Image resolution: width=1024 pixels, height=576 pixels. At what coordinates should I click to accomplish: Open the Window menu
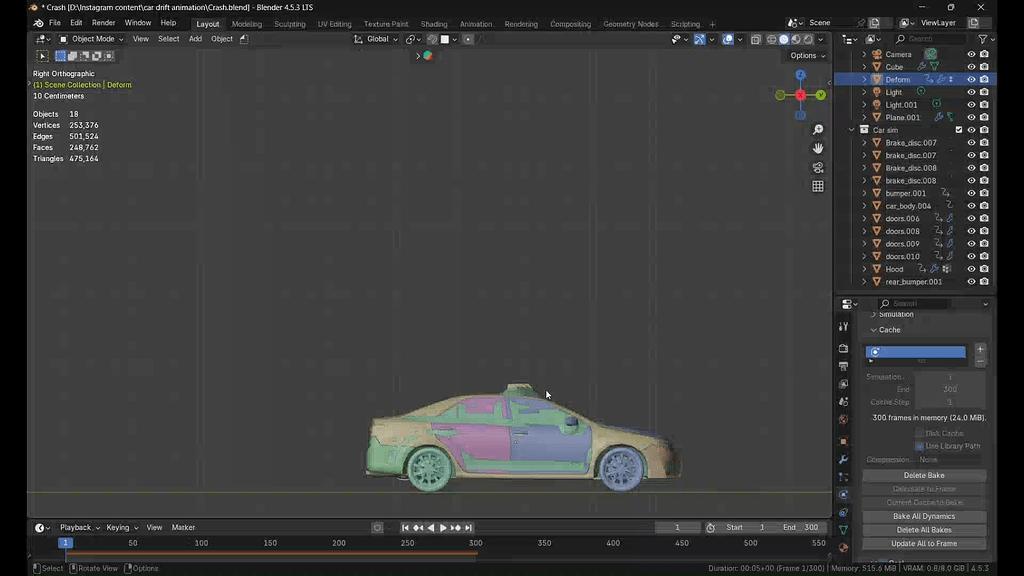(138, 23)
